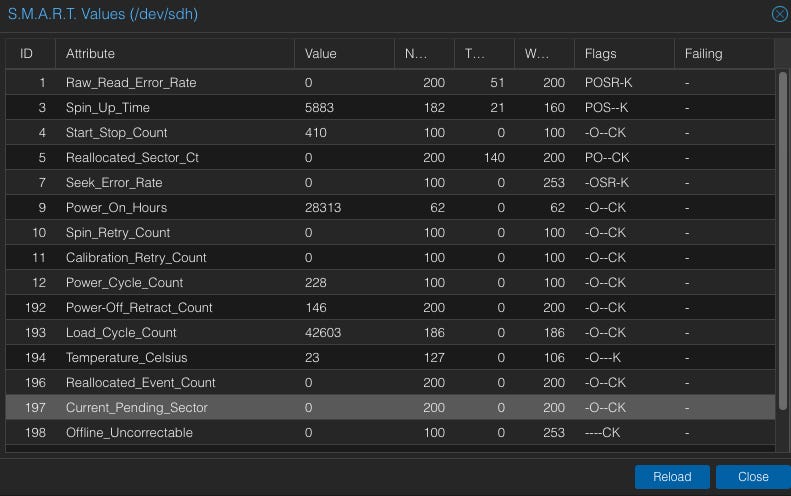Click ID 193 in the table
The width and height of the screenshot is (791, 496).
[x=35, y=333]
